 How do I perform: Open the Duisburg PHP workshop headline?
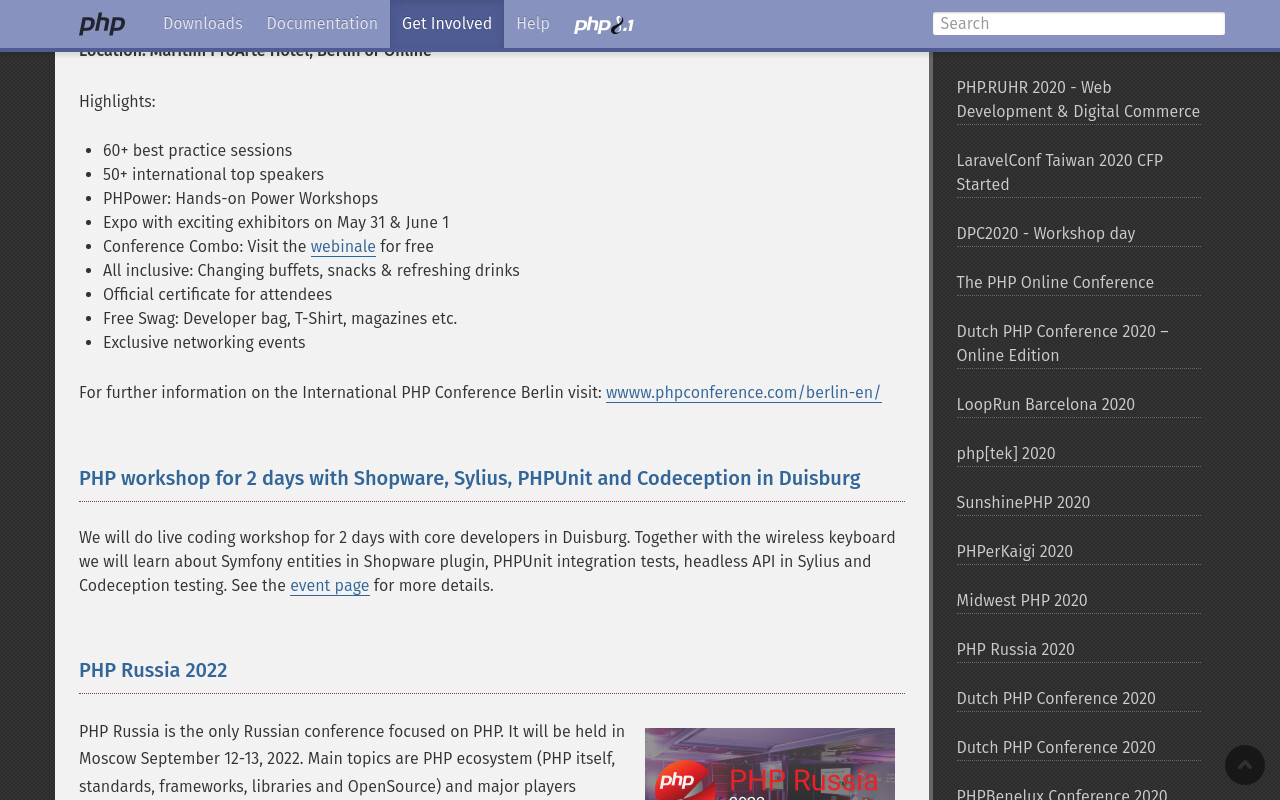pos(470,478)
